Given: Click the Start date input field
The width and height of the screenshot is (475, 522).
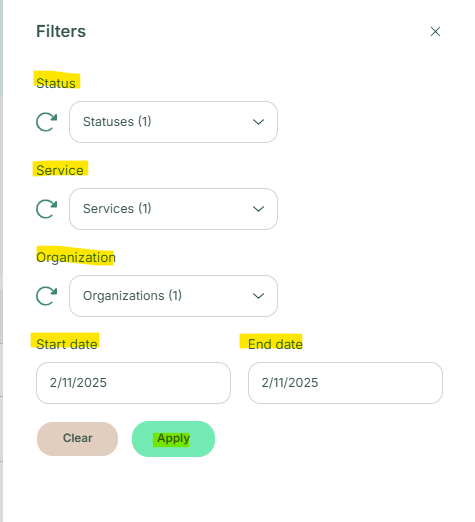Looking at the screenshot, I should pos(133,383).
